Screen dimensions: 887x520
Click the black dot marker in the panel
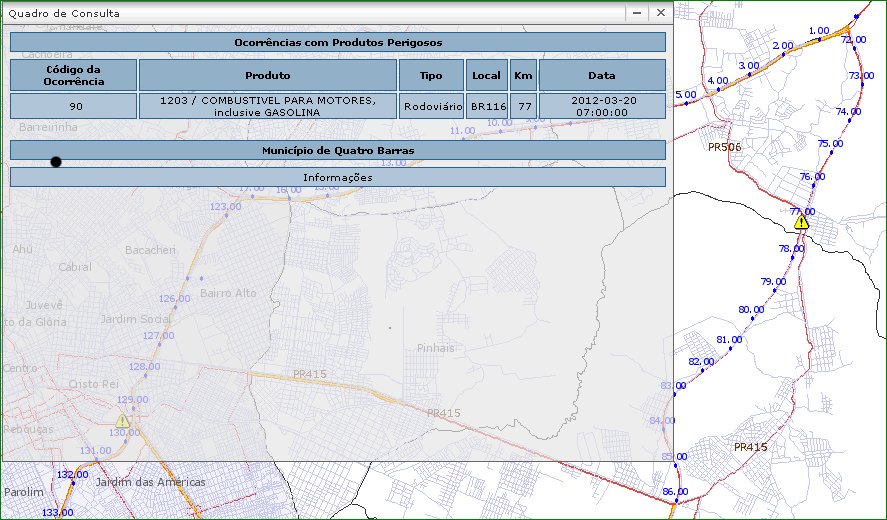56,162
